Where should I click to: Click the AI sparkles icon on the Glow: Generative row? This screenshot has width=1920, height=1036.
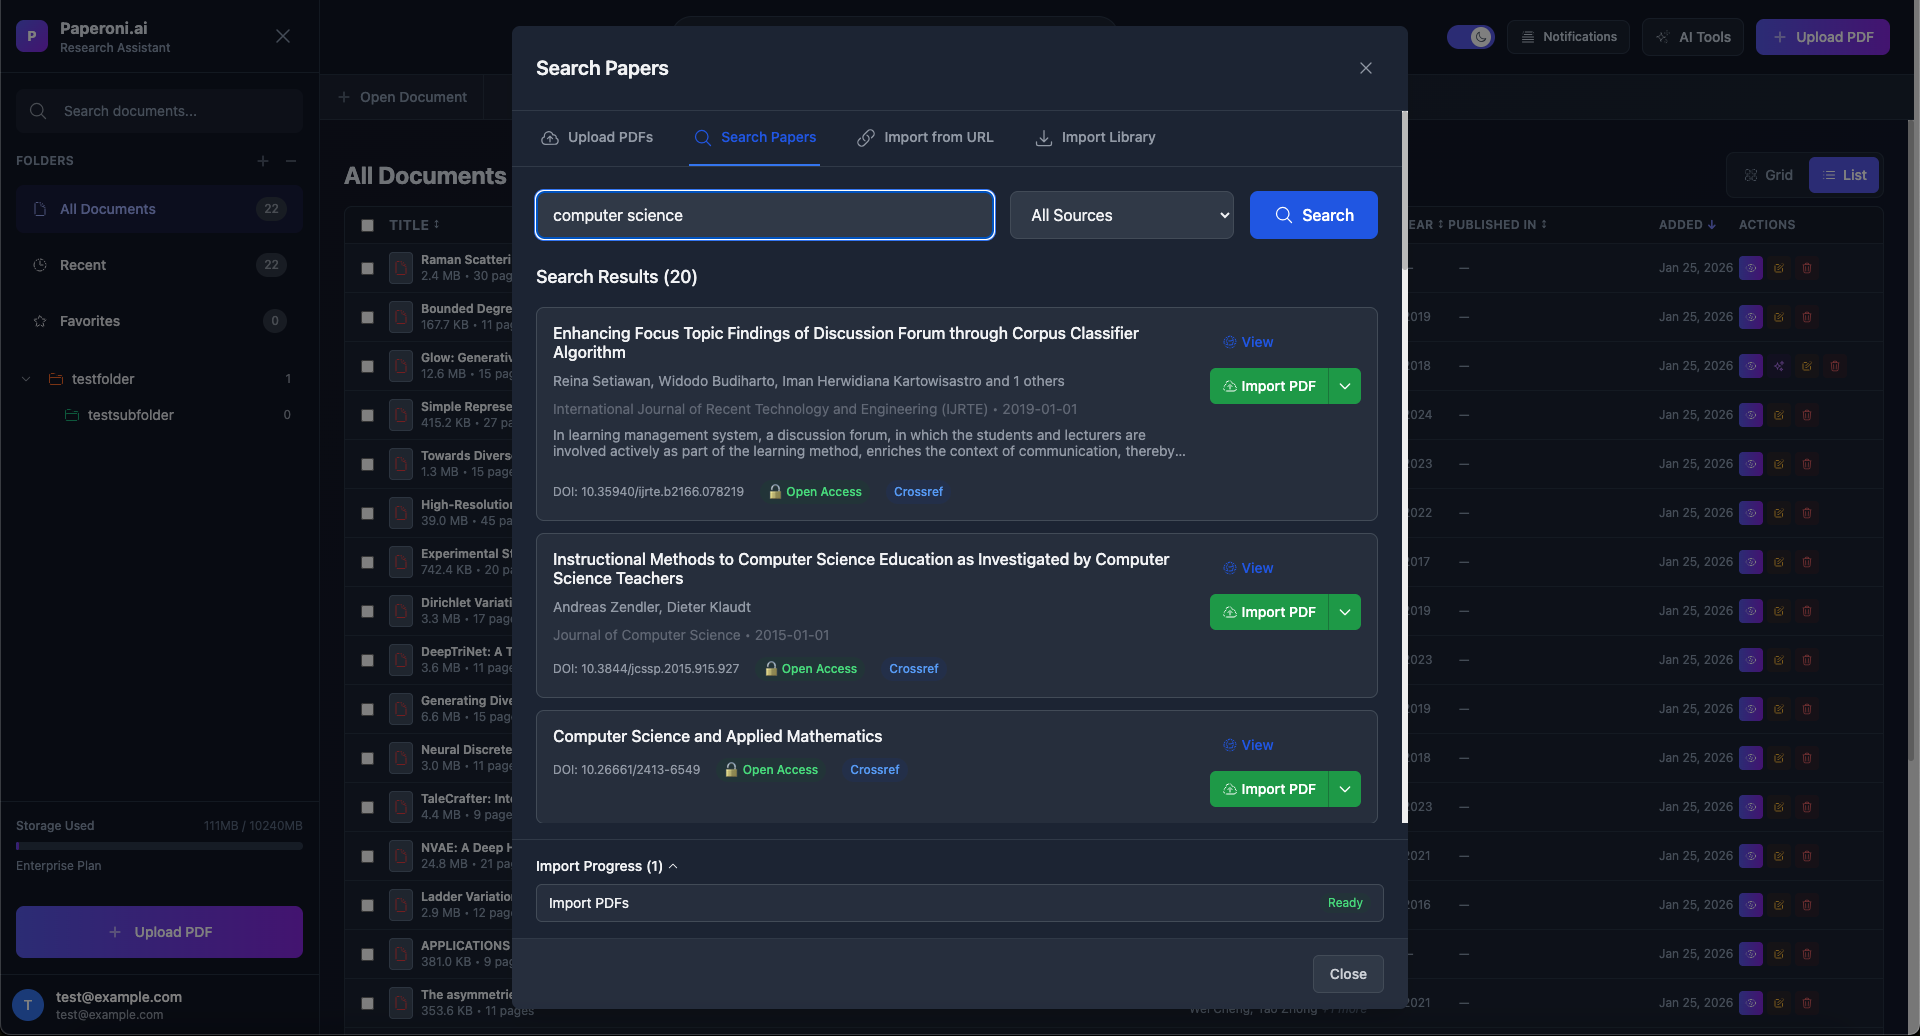click(1780, 365)
